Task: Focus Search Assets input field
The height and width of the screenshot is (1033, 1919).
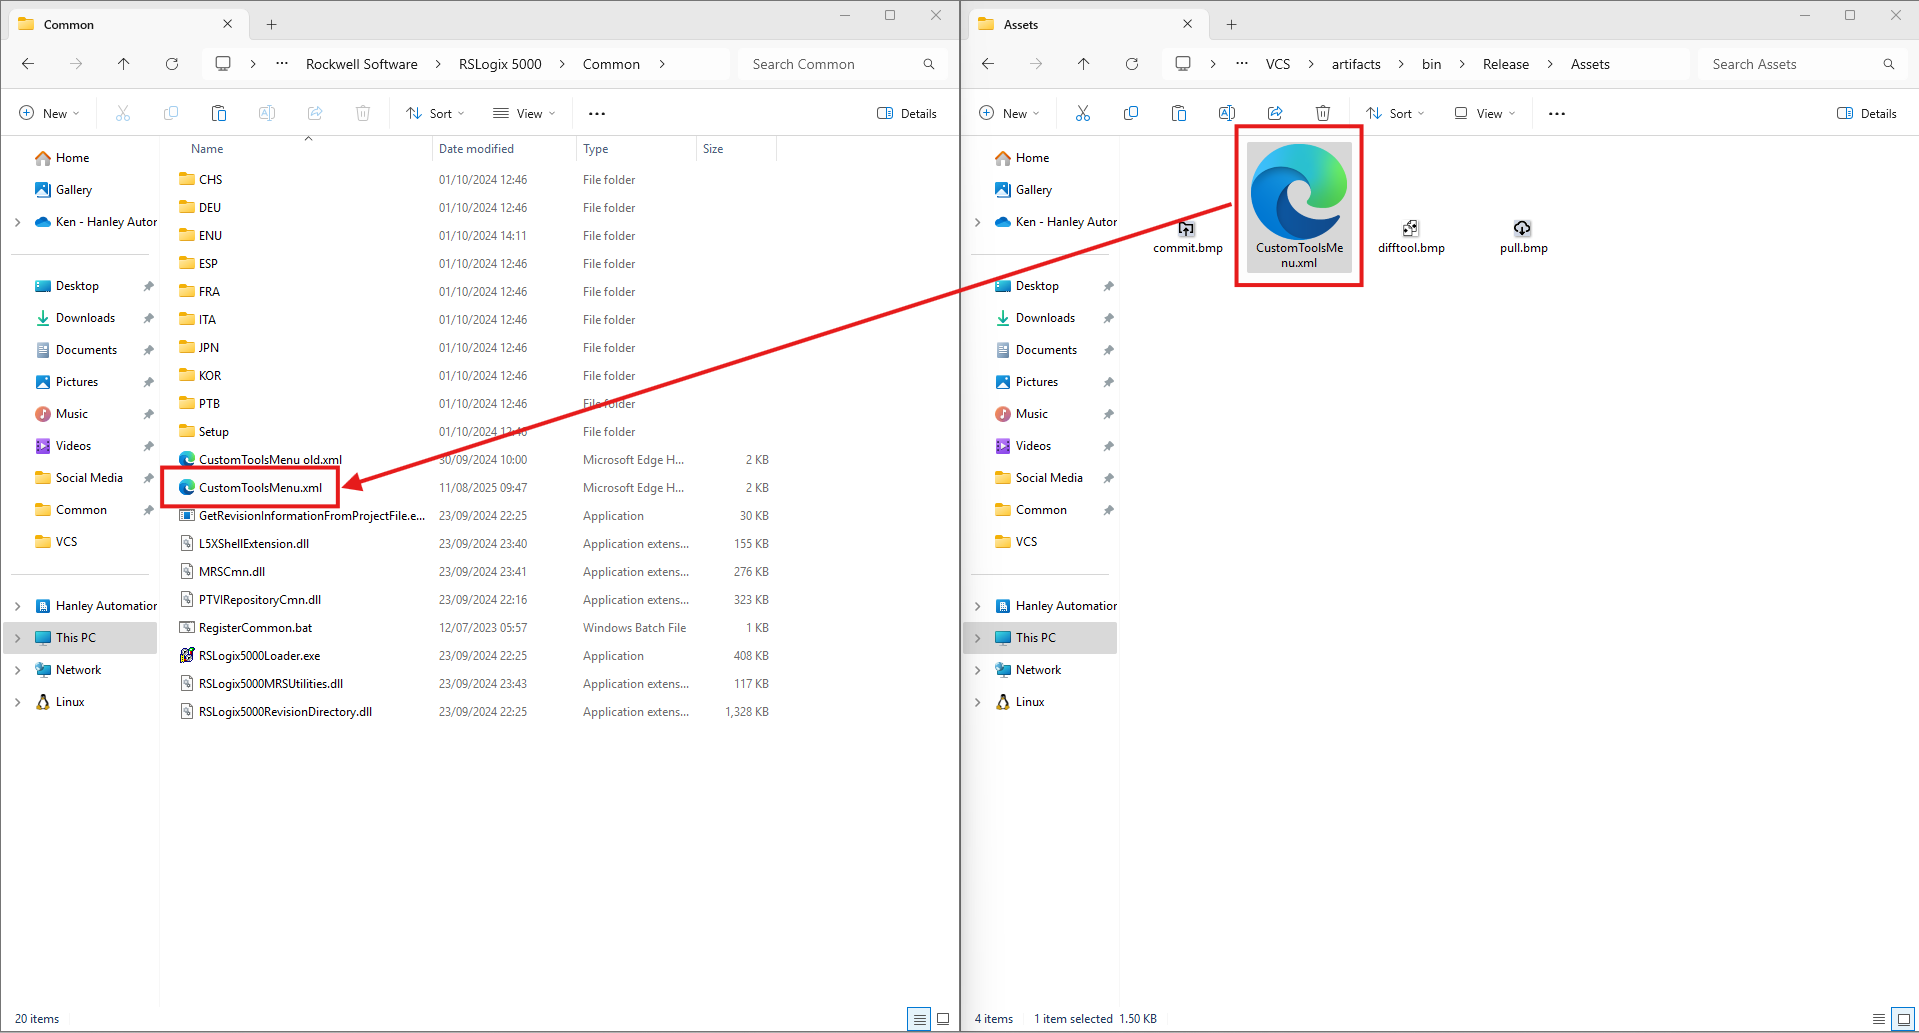Action: point(1803,64)
